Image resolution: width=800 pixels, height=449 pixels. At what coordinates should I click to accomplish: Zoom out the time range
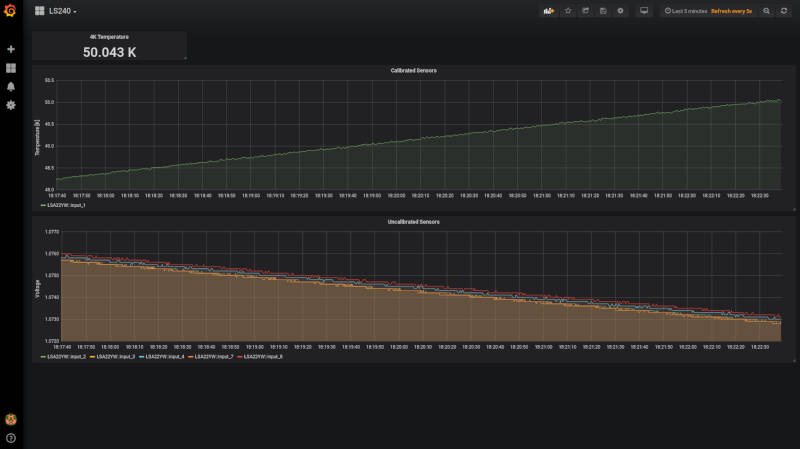[x=766, y=11]
